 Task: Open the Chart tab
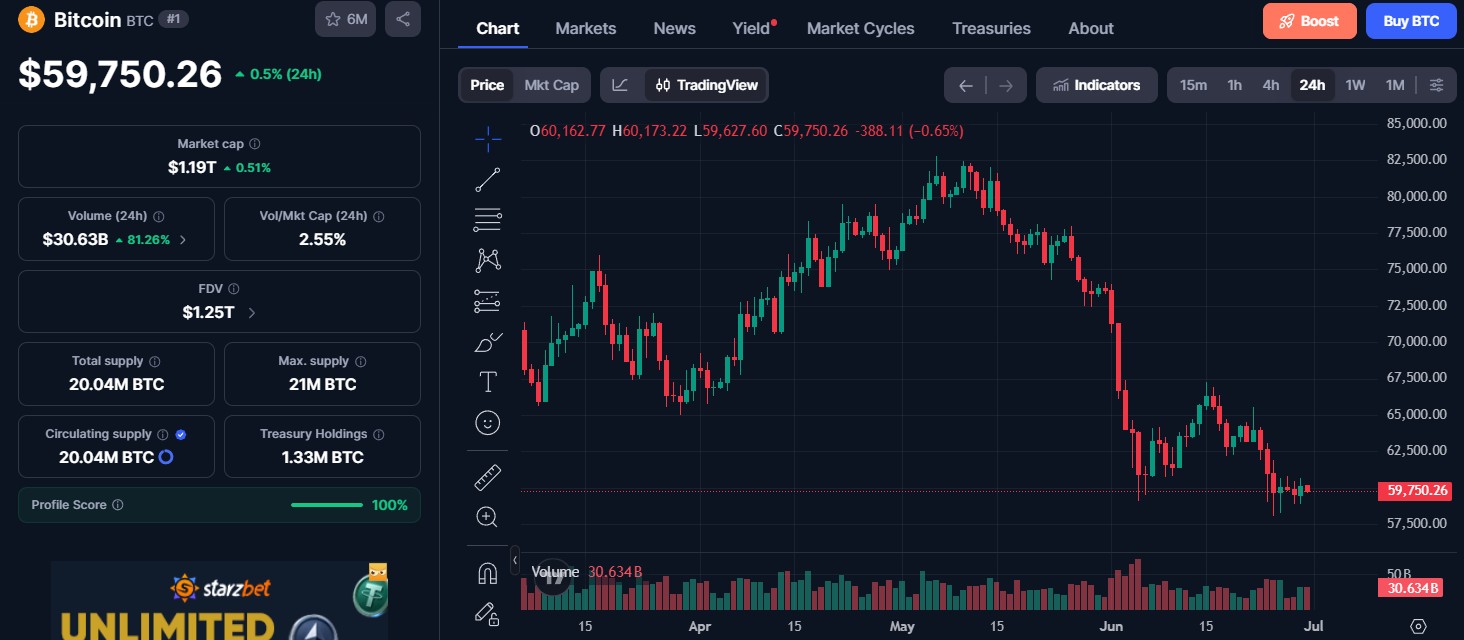tap(498, 28)
